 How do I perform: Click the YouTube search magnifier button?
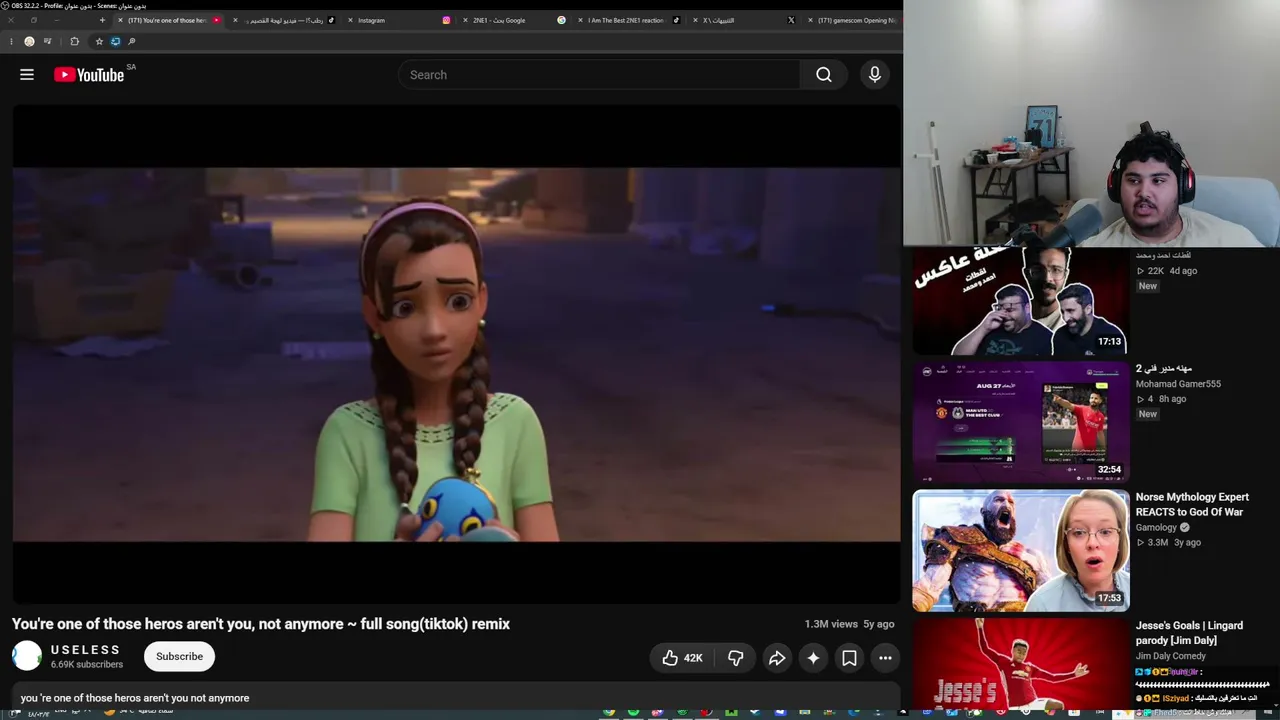tap(824, 75)
